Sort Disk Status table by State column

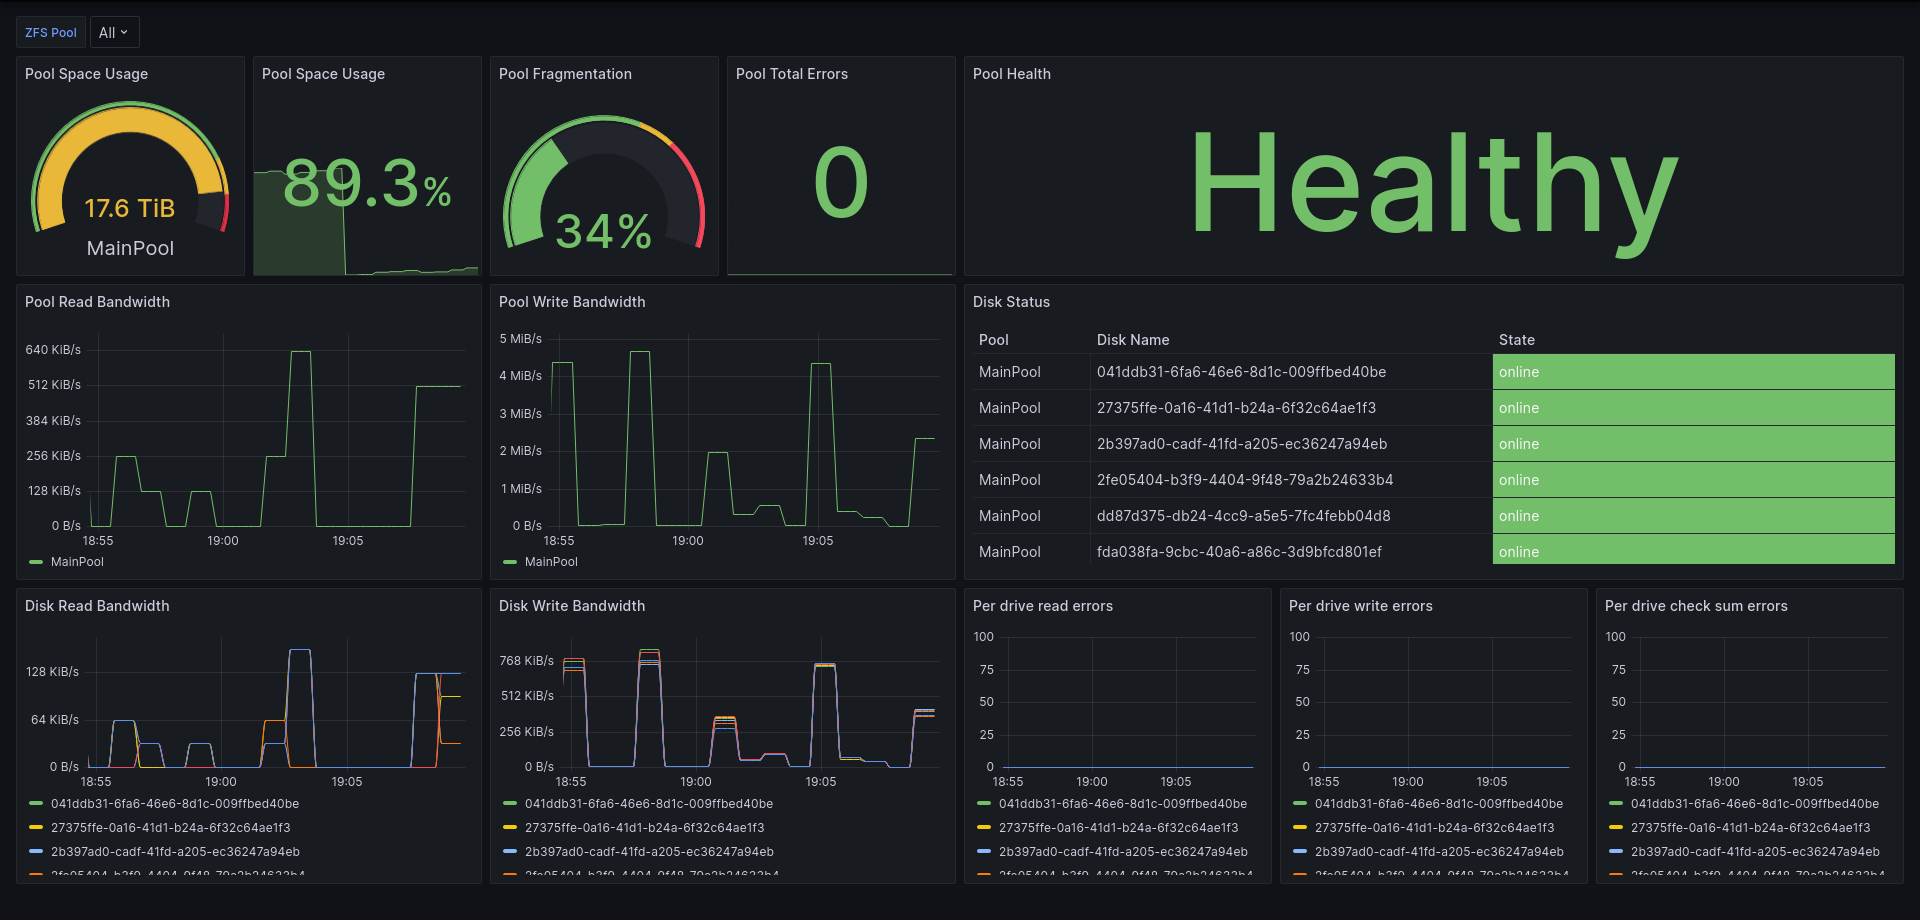point(1517,340)
